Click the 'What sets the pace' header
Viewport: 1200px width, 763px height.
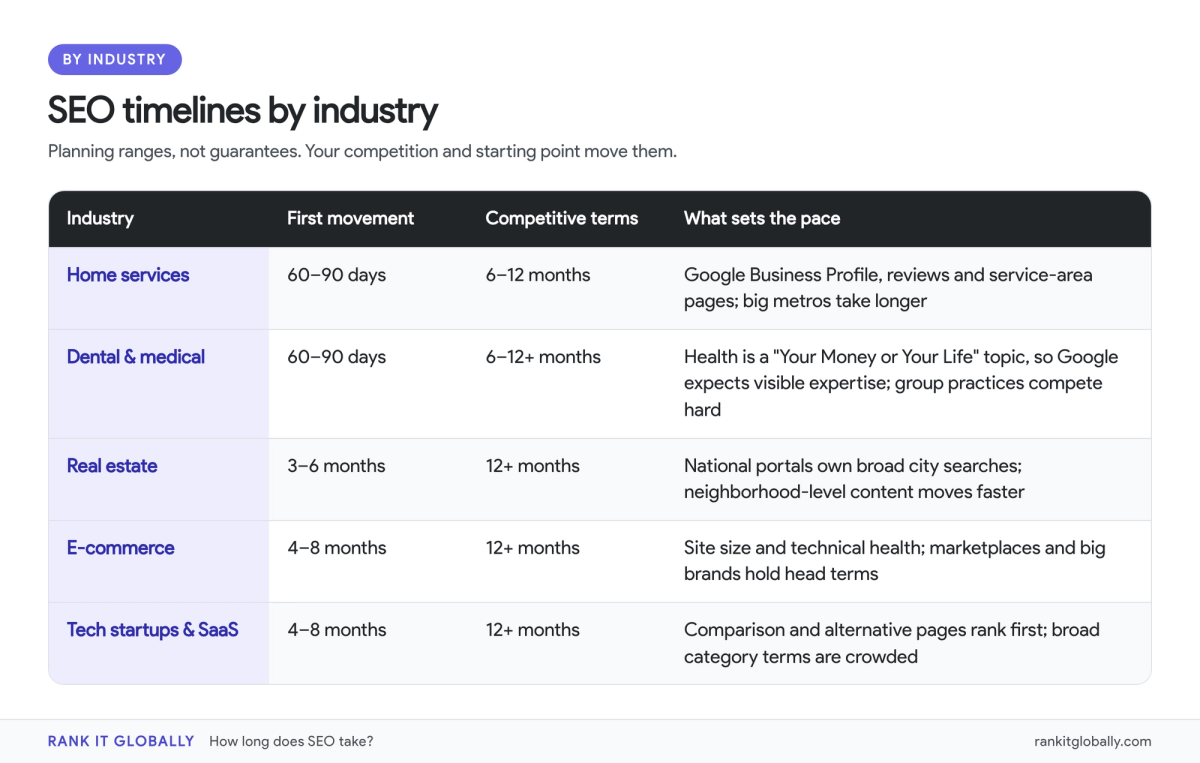coord(762,218)
